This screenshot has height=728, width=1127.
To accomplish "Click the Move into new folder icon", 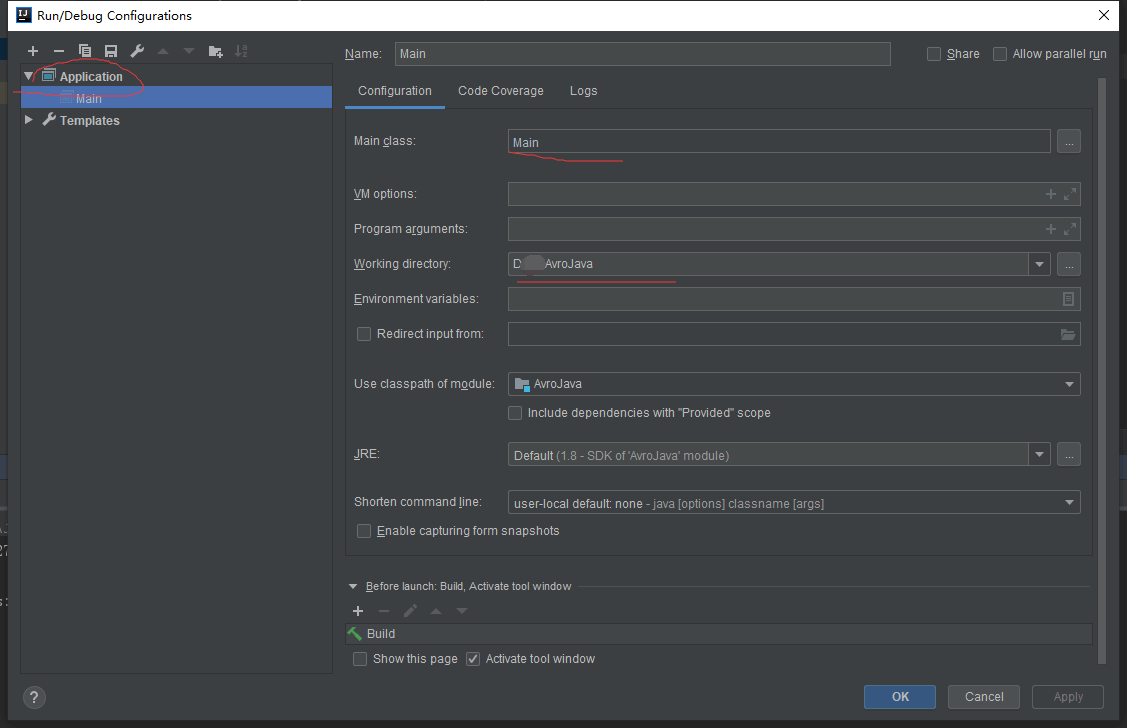I will click(215, 51).
